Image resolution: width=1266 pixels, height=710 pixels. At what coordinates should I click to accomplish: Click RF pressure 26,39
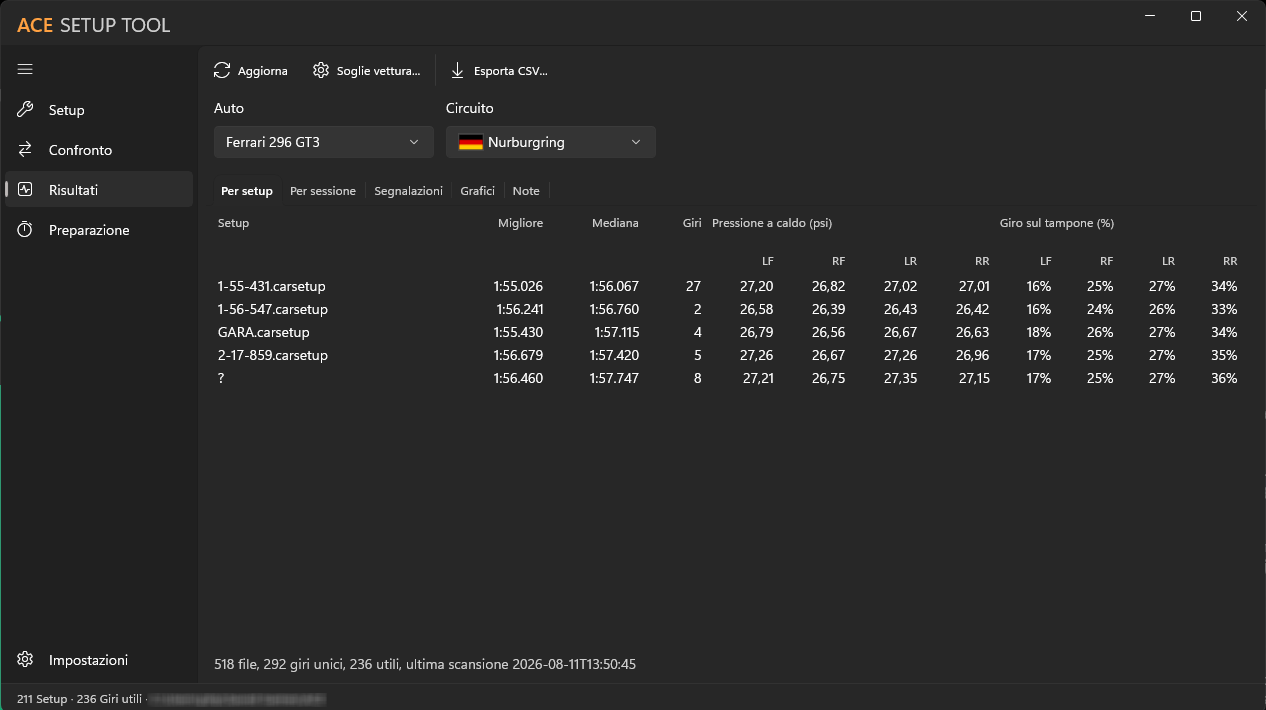coord(829,309)
